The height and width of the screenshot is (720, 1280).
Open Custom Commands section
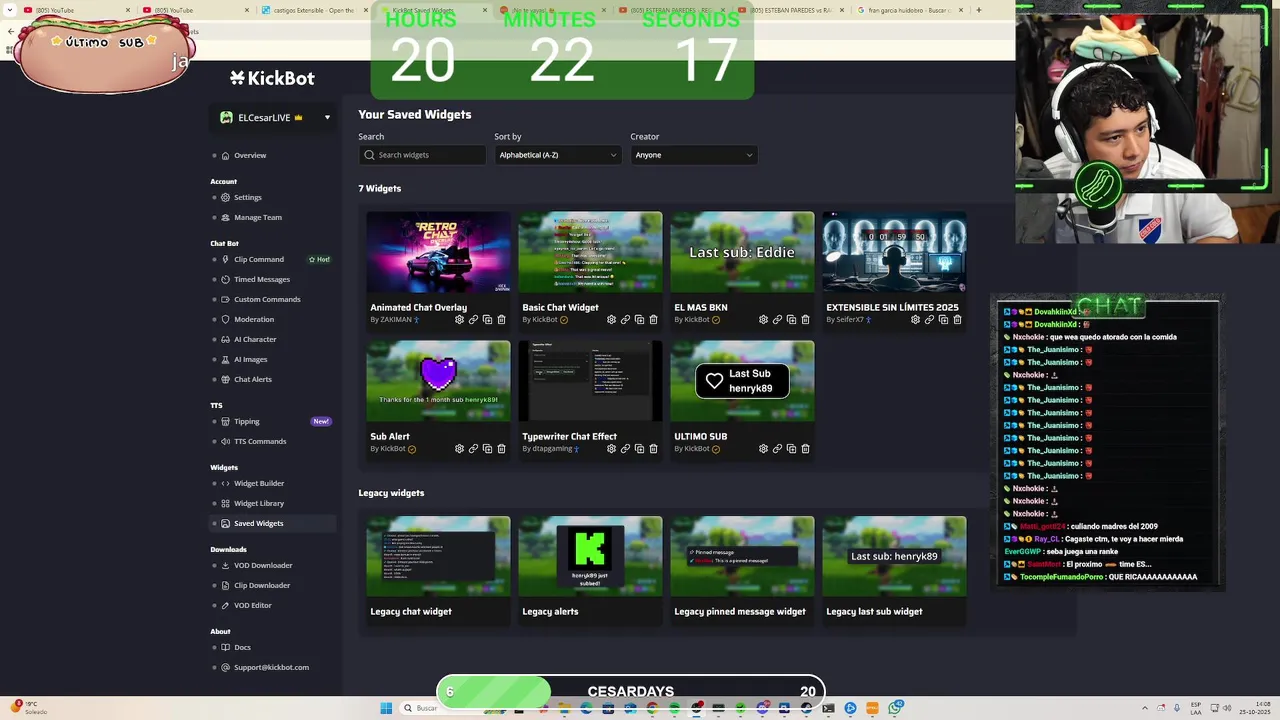coord(267,300)
